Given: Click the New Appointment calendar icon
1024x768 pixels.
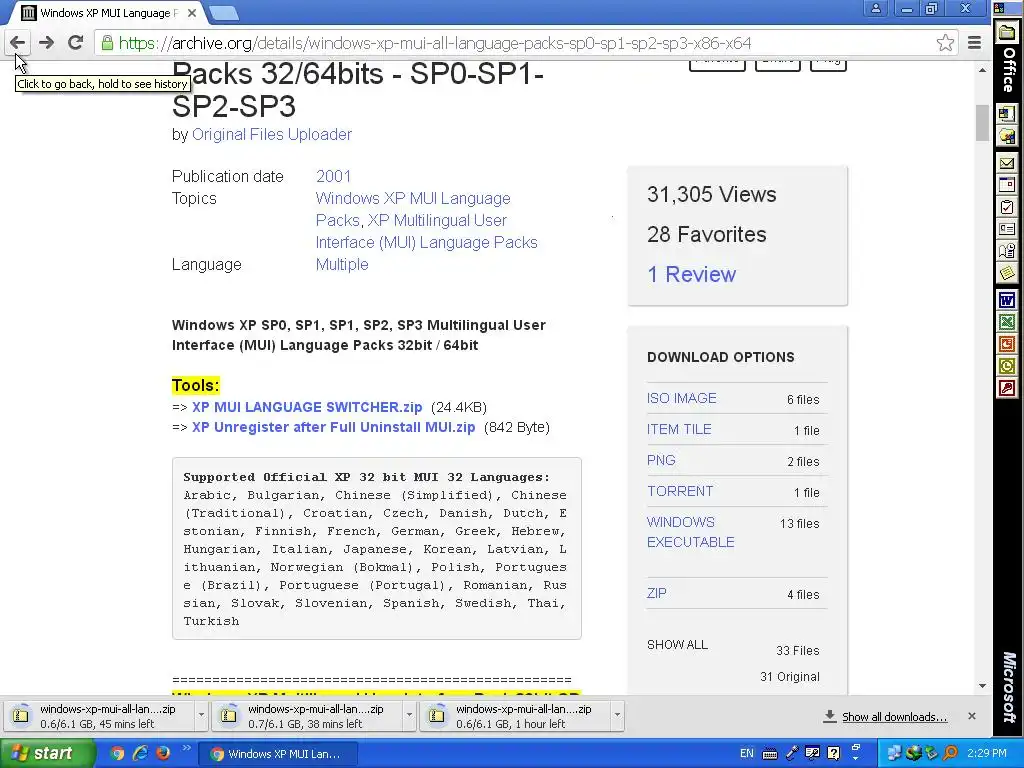Looking at the screenshot, I should click(x=1007, y=185).
